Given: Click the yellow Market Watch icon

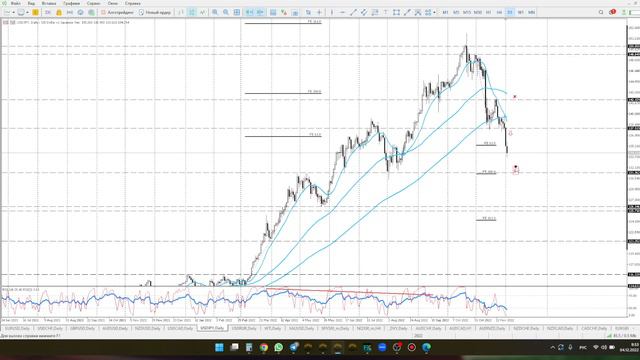Looking at the screenshot, I should click(36, 12).
